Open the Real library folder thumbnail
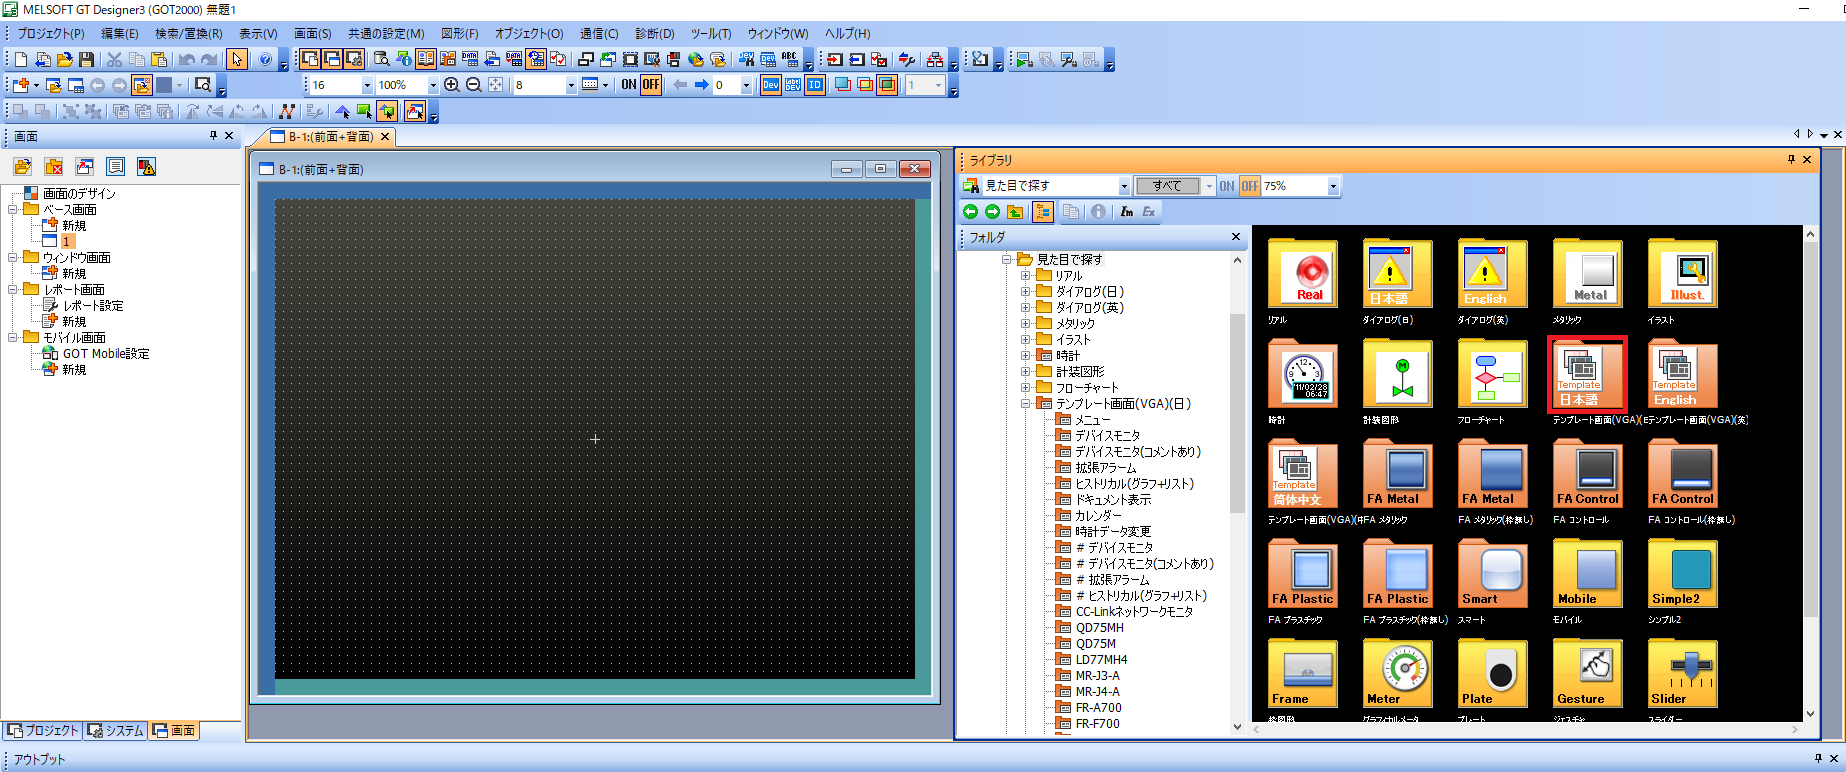Viewport: 1846px width, 772px height. pyautogui.click(x=1303, y=275)
